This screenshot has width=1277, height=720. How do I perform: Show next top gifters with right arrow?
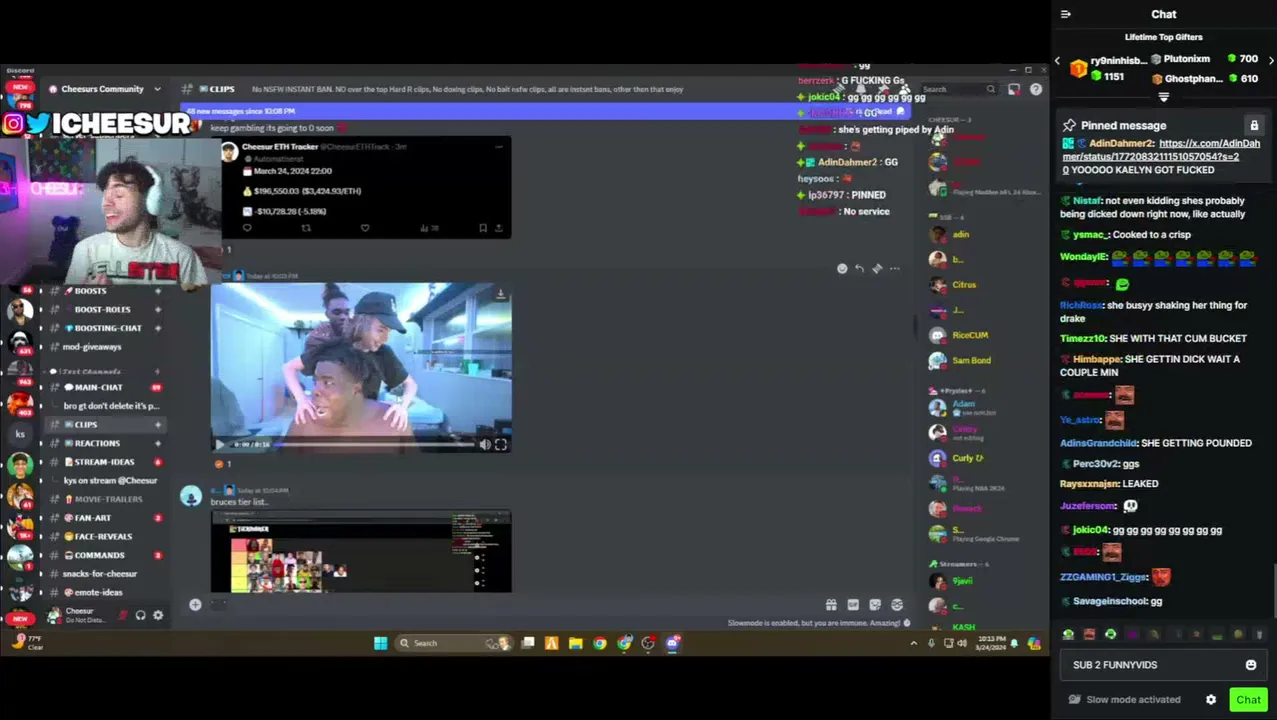[1271, 60]
